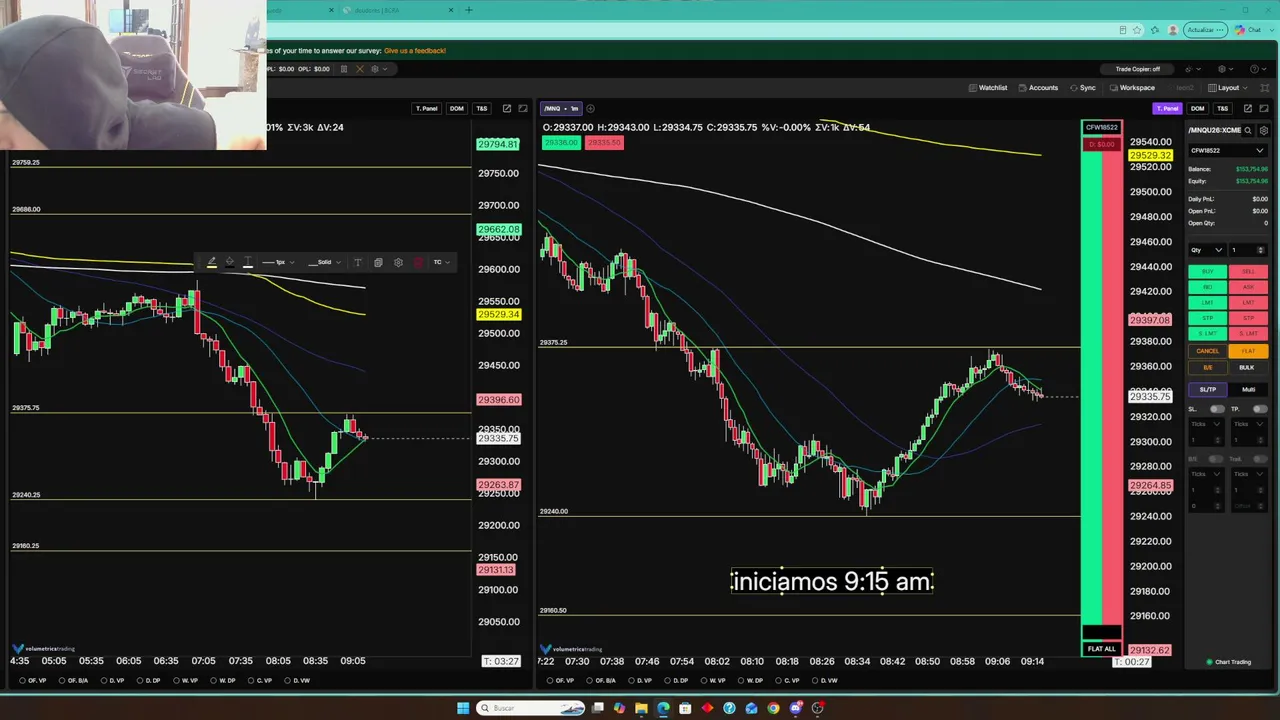The width and height of the screenshot is (1280, 720).
Task: Add a new chart tab with plus icon
Action: tap(590, 108)
